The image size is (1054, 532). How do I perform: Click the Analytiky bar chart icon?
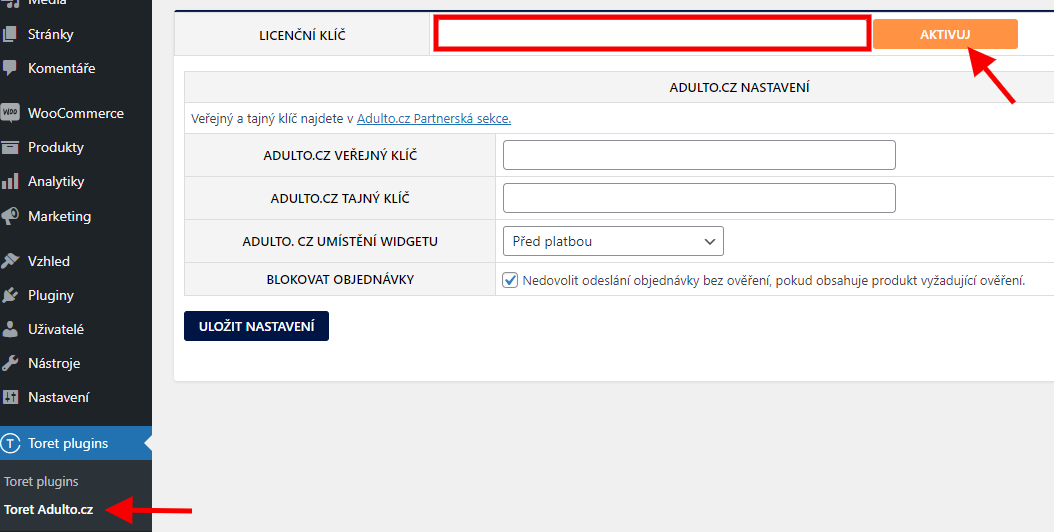(x=11, y=181)
